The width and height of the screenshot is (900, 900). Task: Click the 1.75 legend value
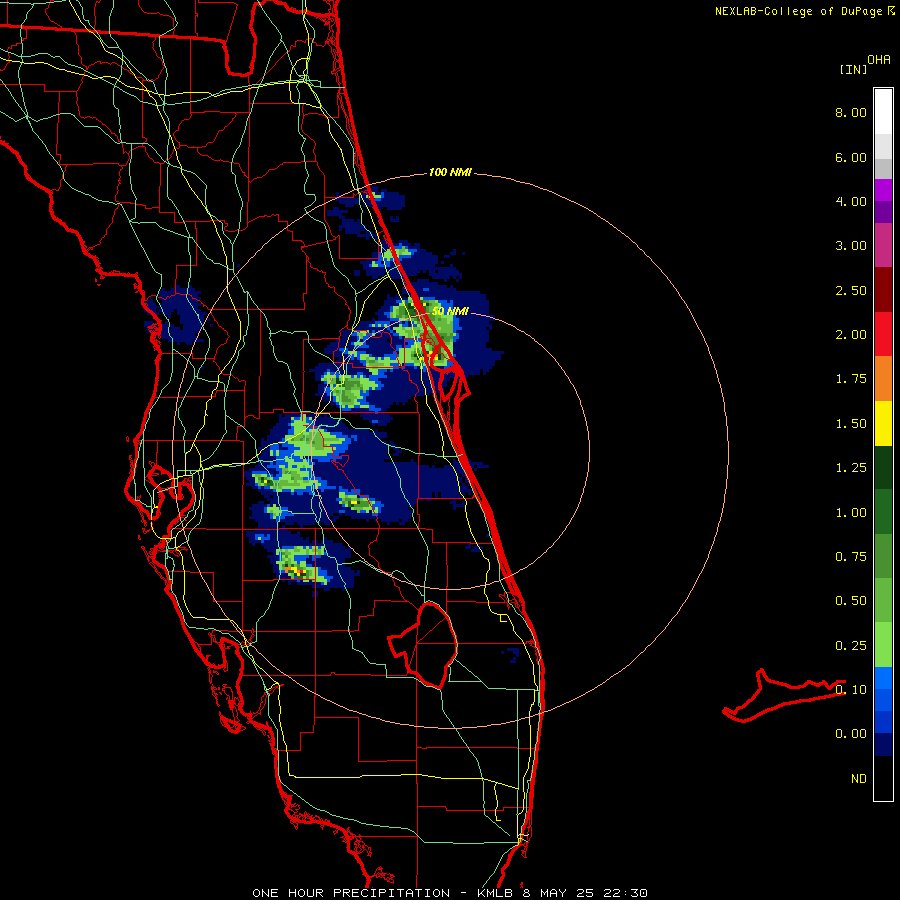tap(851, 379)
